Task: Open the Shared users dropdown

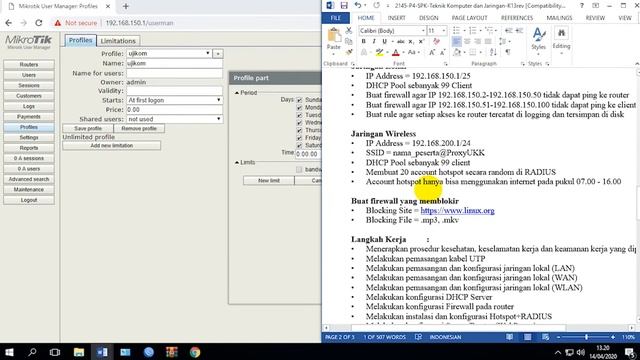Action: click(x=174, y=119)
